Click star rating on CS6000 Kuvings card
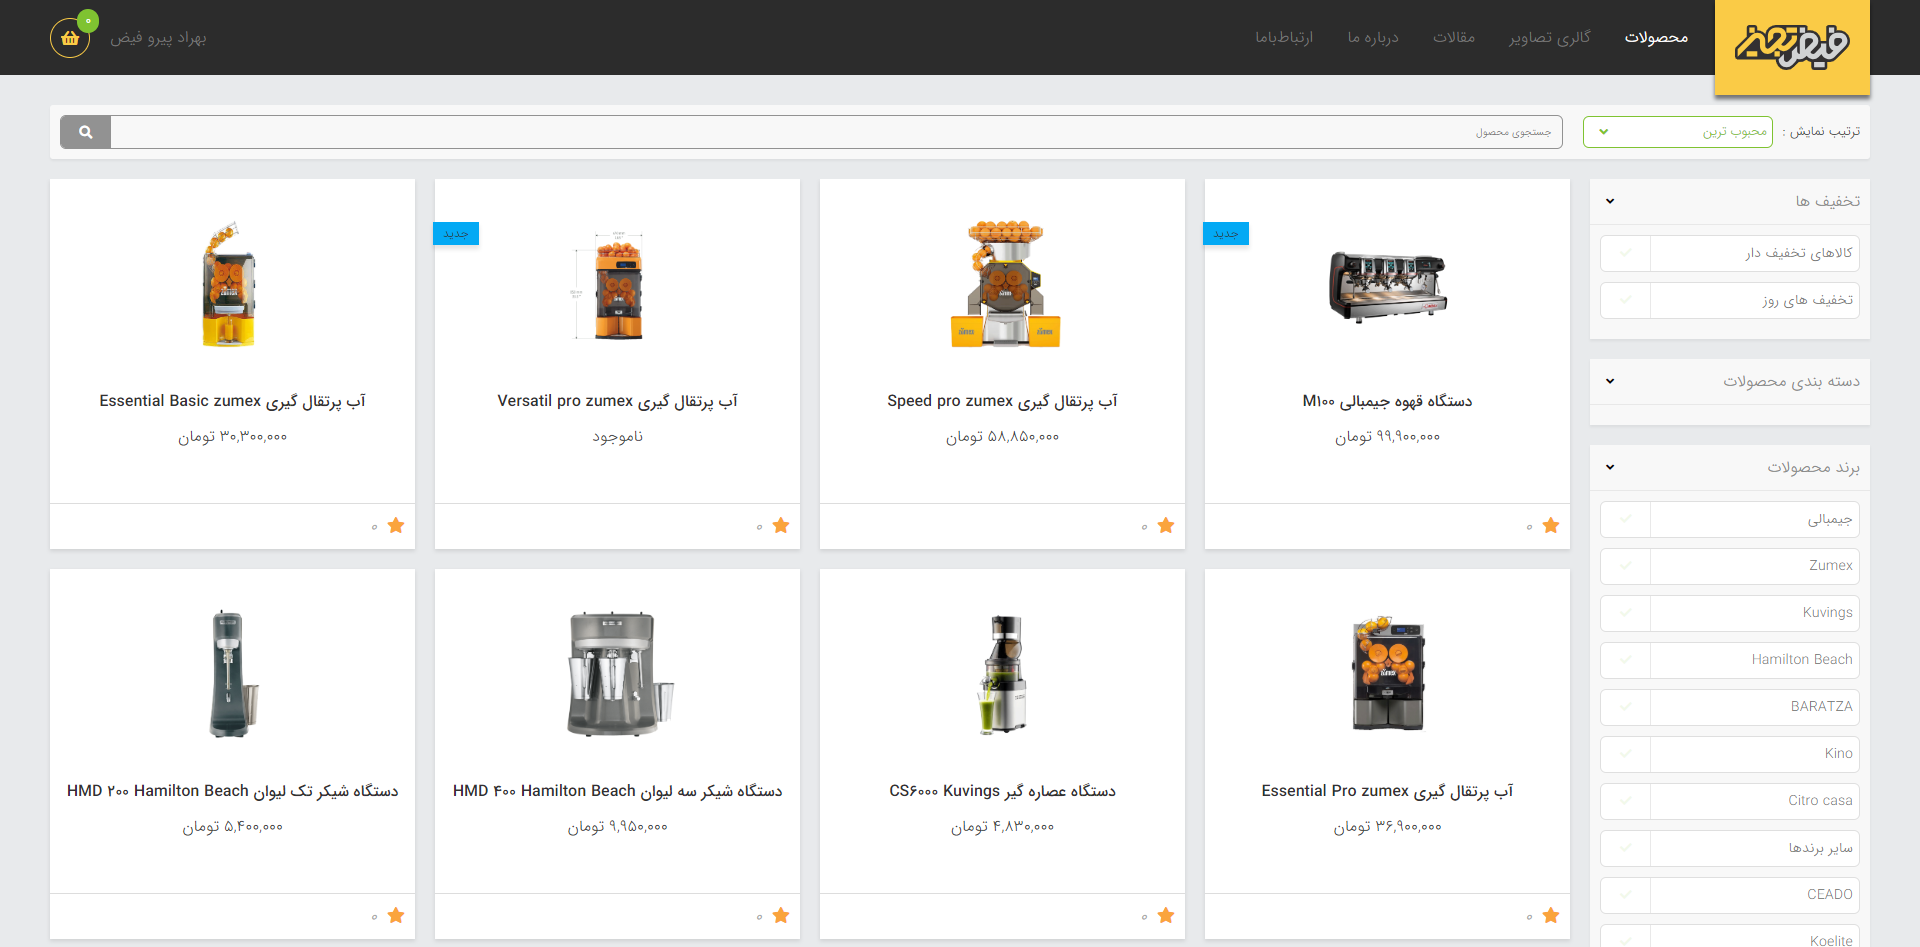This screenshot has width=1920, height=947. point(1166,916)
